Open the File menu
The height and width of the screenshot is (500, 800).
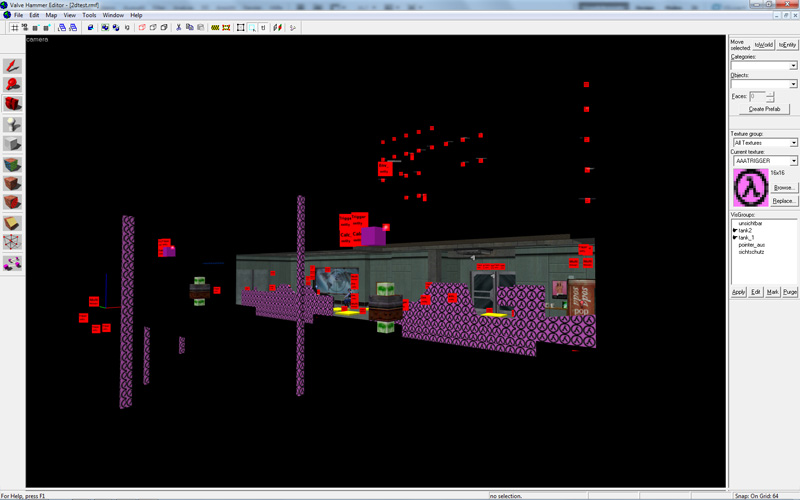pos(18,15)
